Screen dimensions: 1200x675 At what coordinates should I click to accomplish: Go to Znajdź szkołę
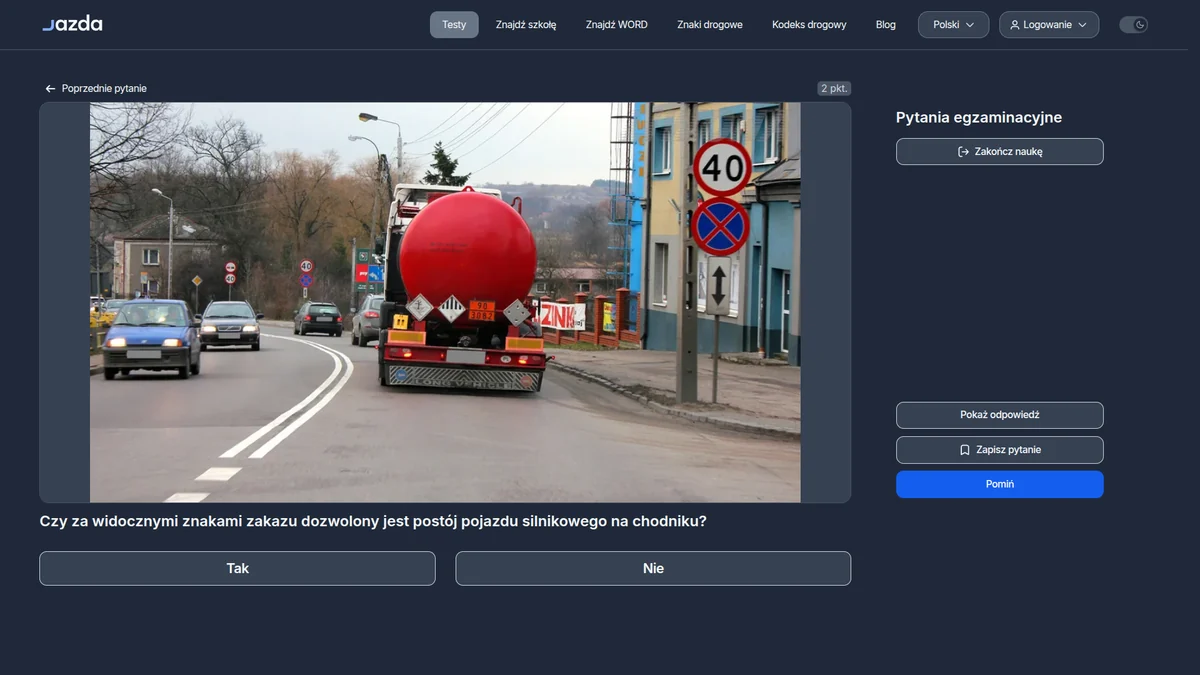[526, 25]
